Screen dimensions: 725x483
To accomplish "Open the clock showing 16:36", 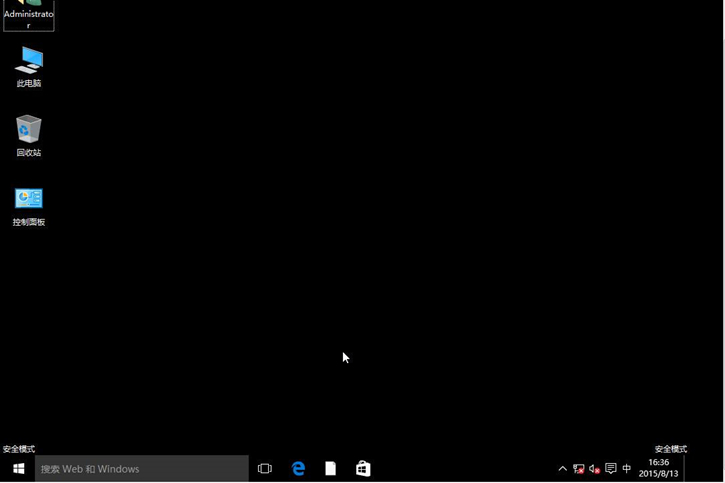I will [658, 468].
